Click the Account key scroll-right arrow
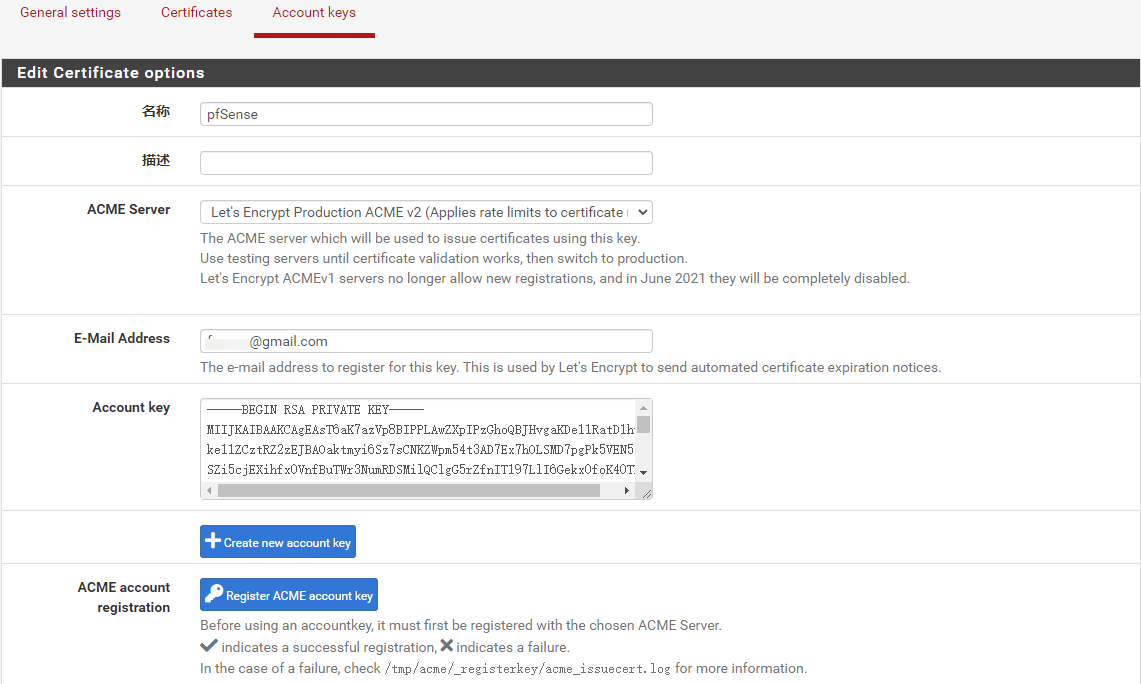The height and width of the screenshot is (684, 1141). [627, 491]
